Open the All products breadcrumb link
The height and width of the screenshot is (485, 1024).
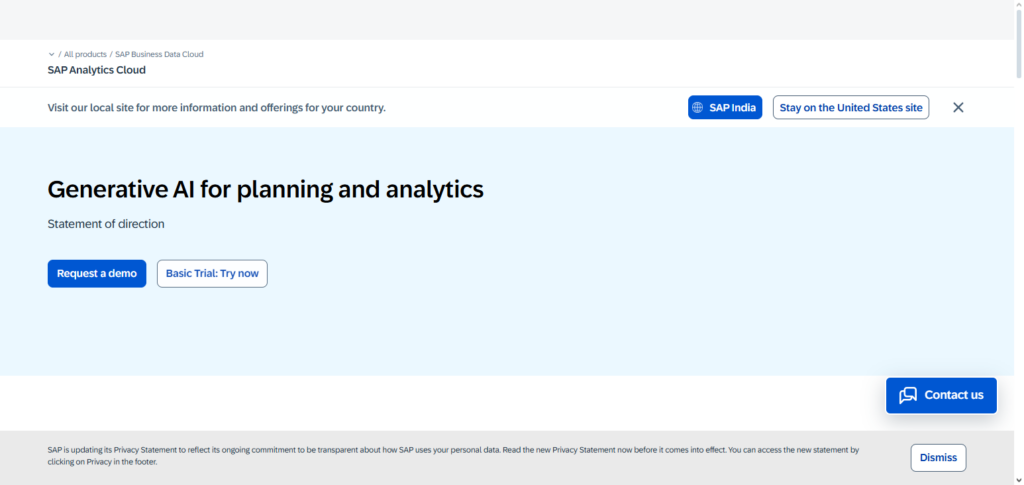point(85,54)
